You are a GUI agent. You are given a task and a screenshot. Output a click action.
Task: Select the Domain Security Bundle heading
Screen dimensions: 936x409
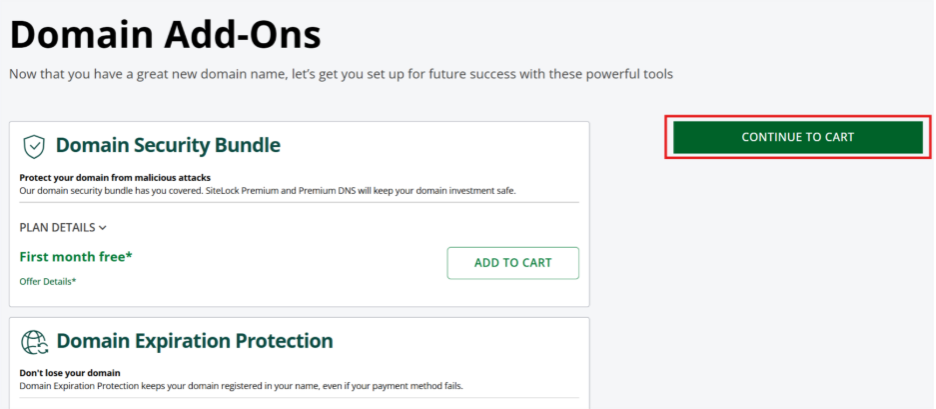click(x=168, y=146)
